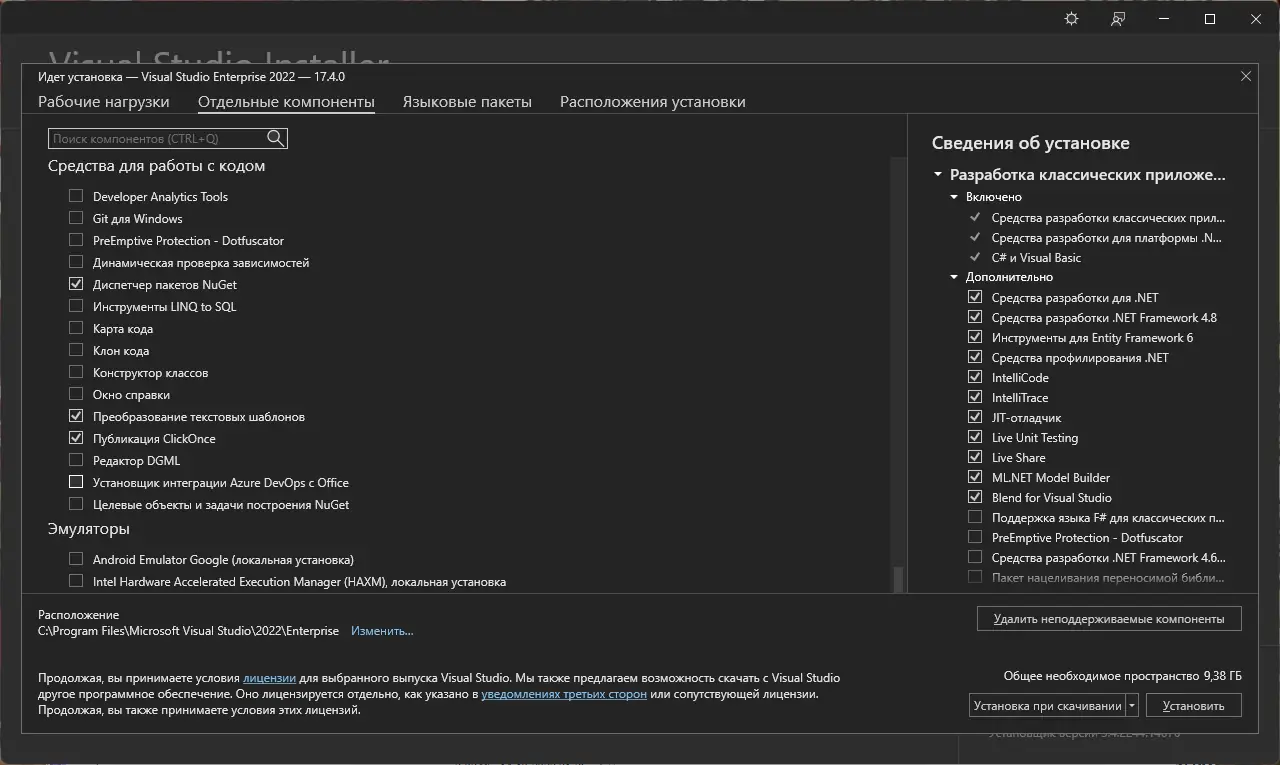This screenshot has width=1280, height=765.
Task: Click the magnifier icon in component search
Action: (x=276, y=138)
